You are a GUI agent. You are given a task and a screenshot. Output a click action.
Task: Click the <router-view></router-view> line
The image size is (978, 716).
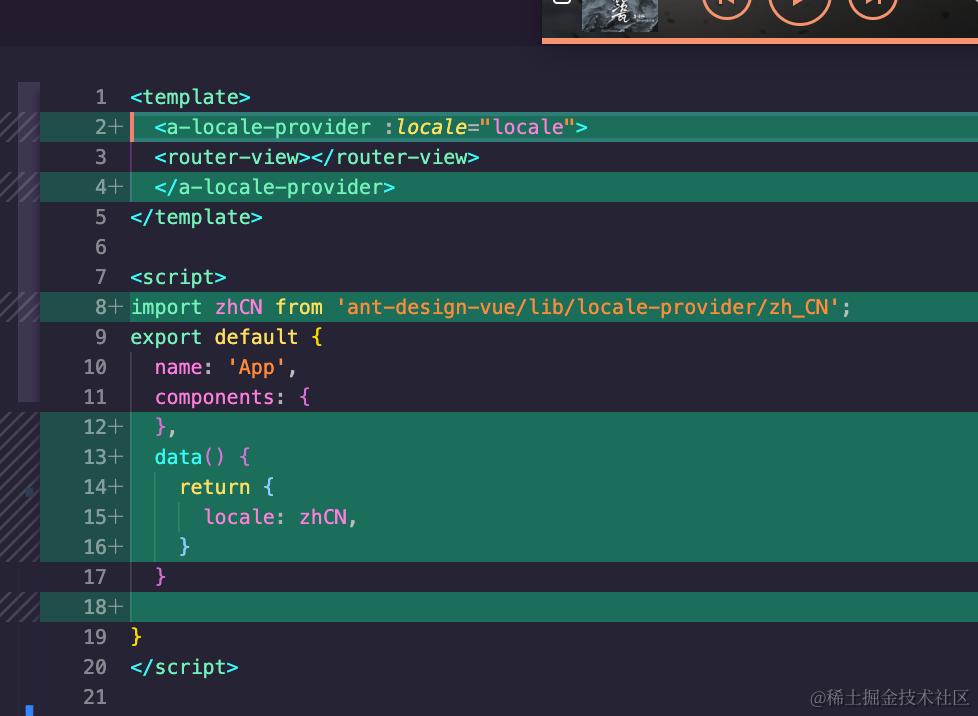click(317, 157)
